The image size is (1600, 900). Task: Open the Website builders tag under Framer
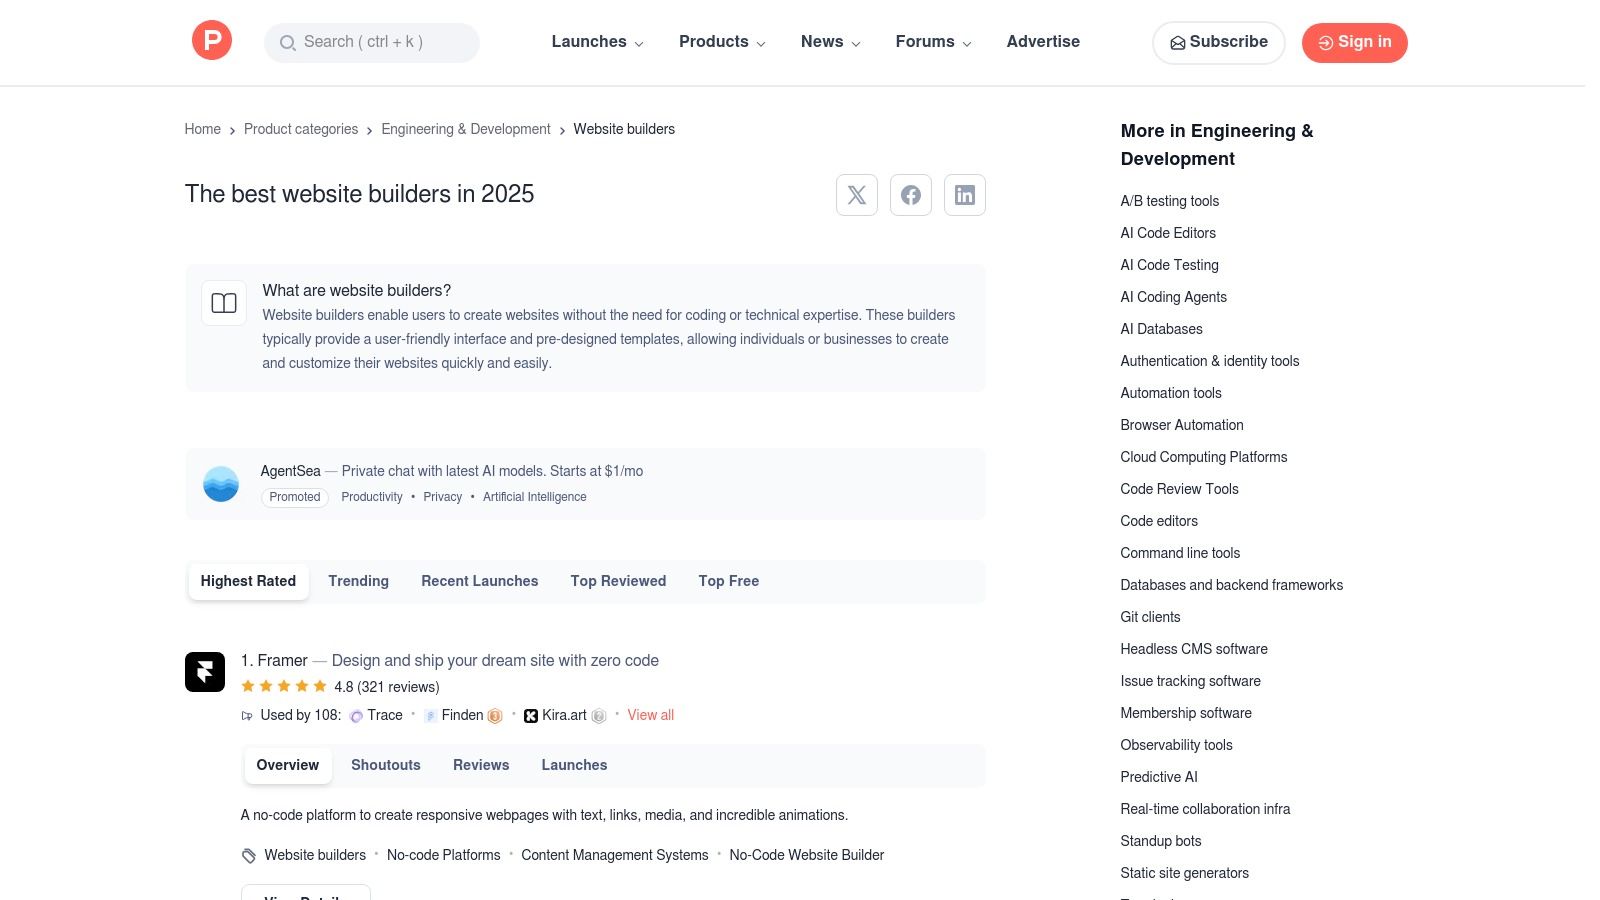point(315,855)
